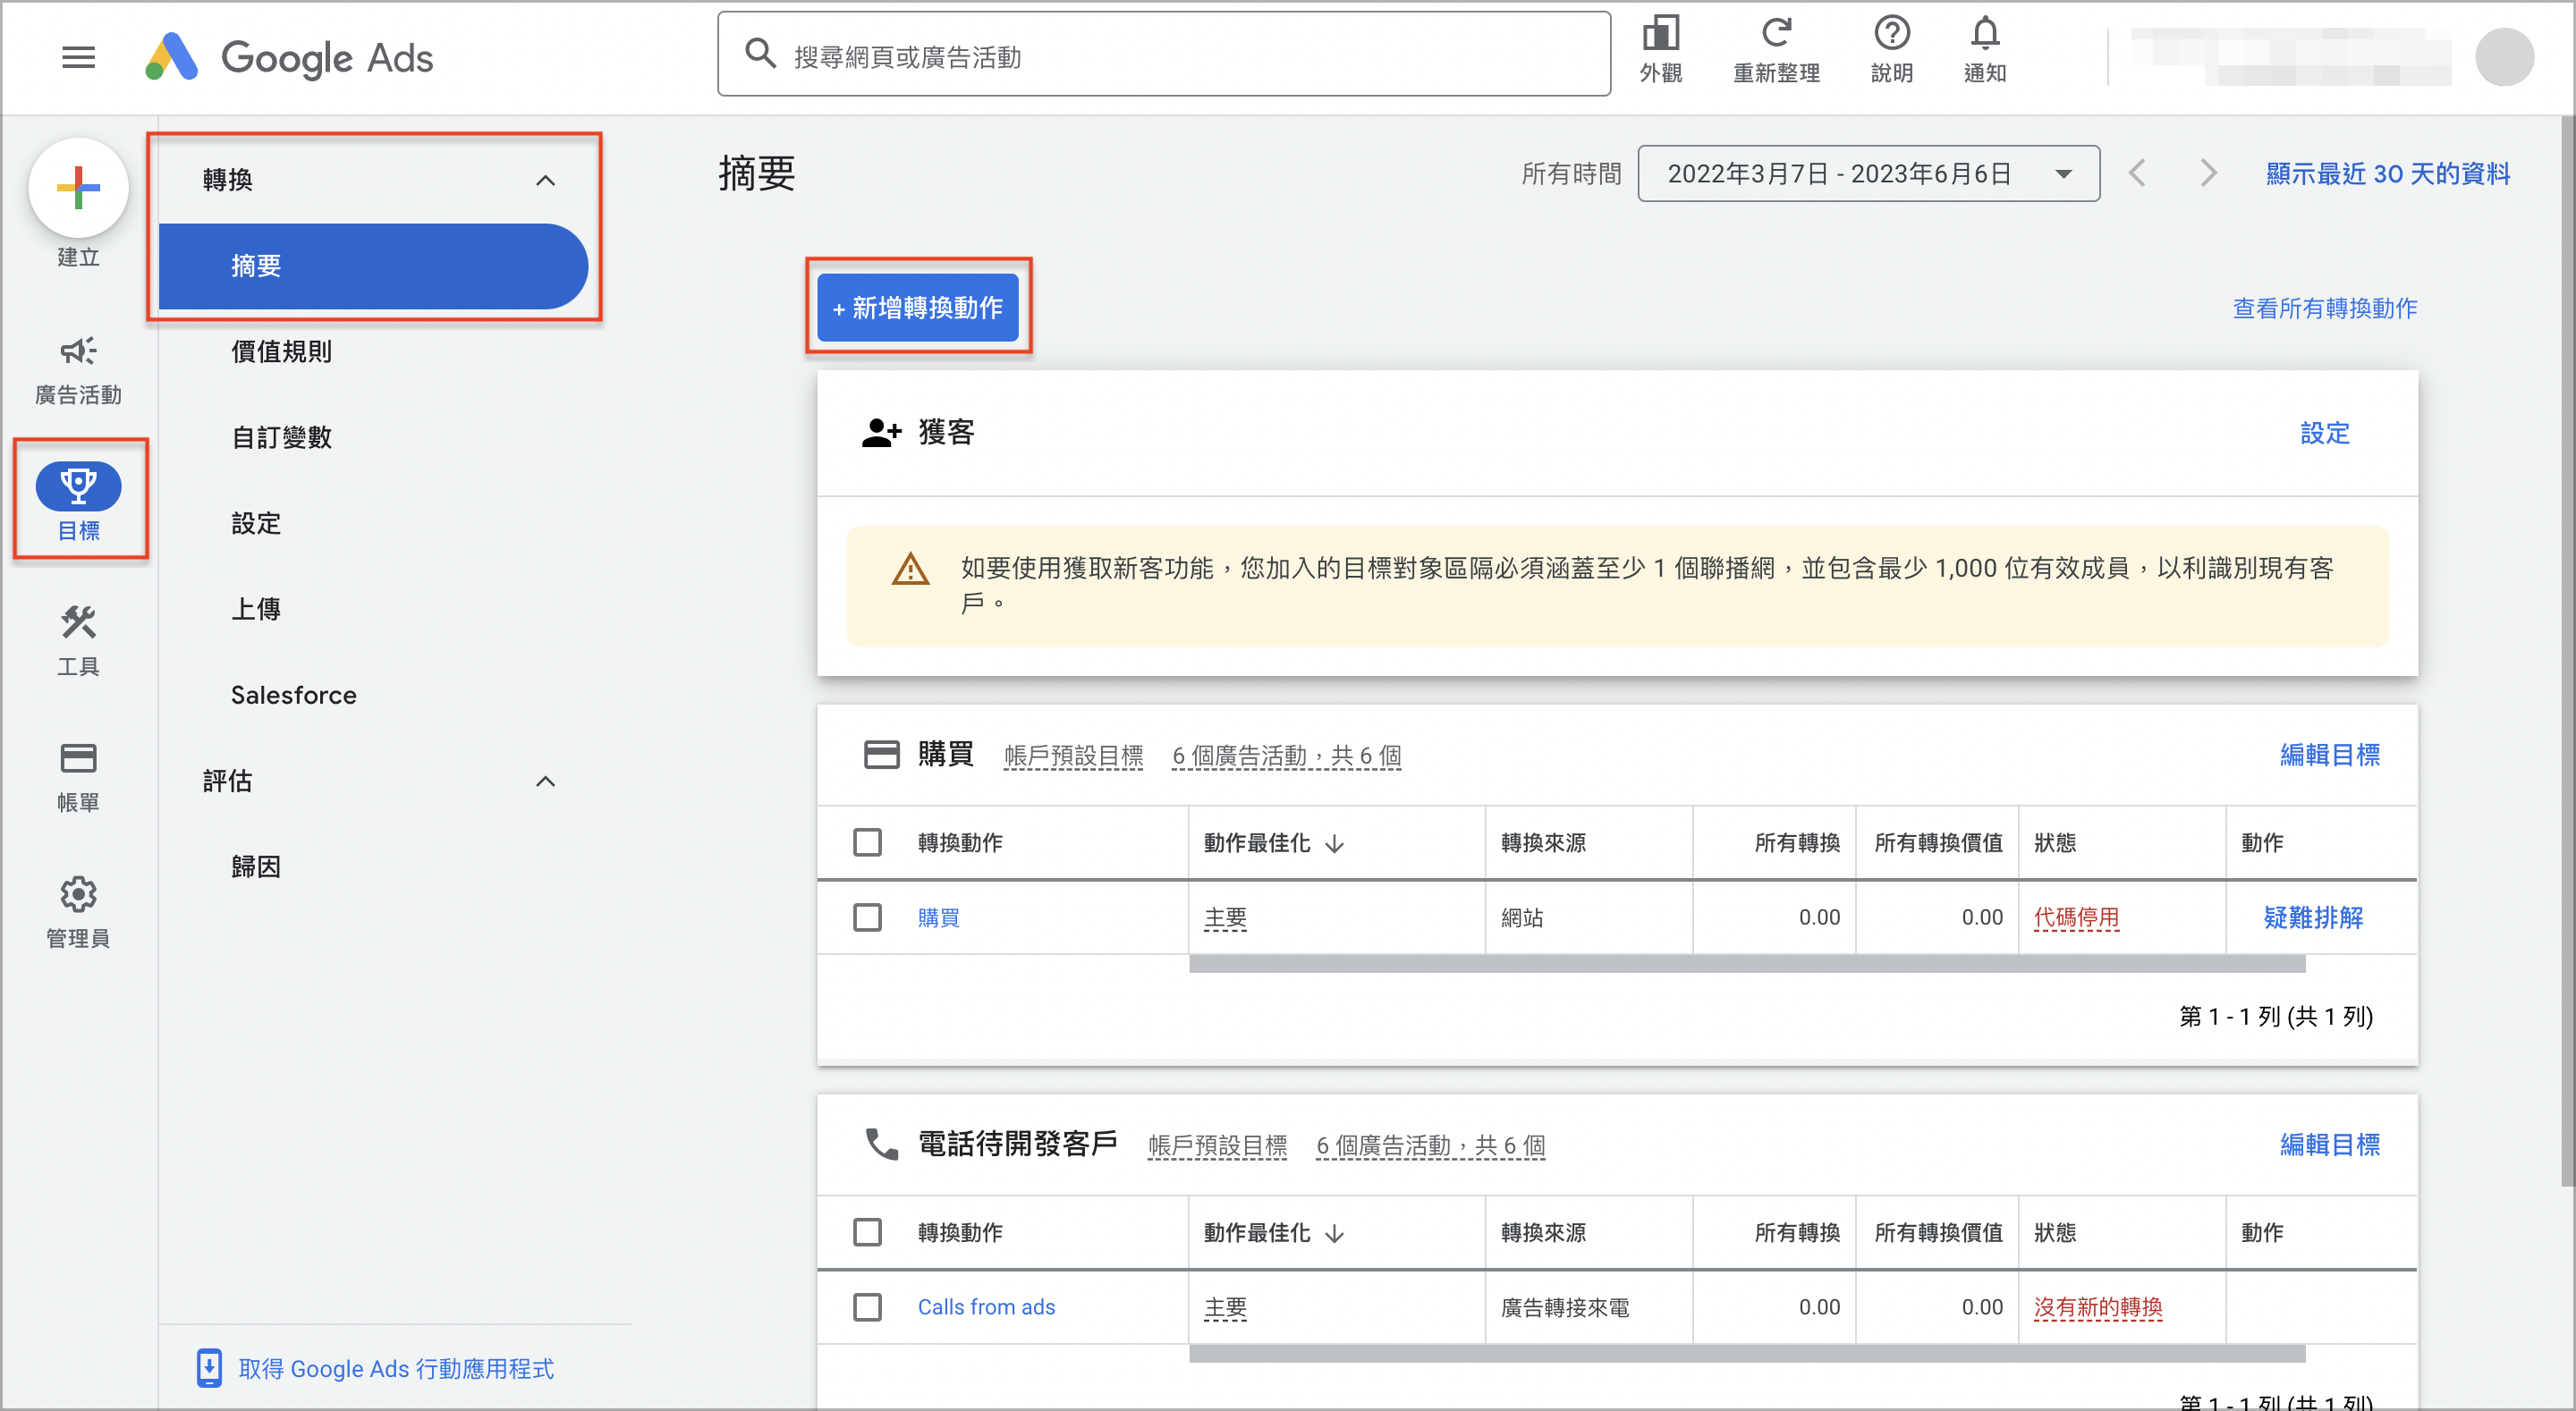
Task: Click 所有轉換價值 header in 購買 table
Action: 1938,842
